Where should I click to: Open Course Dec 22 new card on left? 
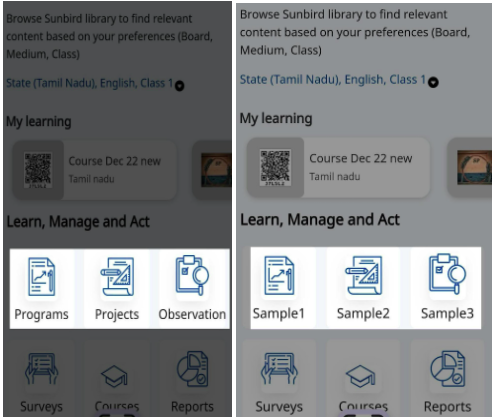pos(95,170)
